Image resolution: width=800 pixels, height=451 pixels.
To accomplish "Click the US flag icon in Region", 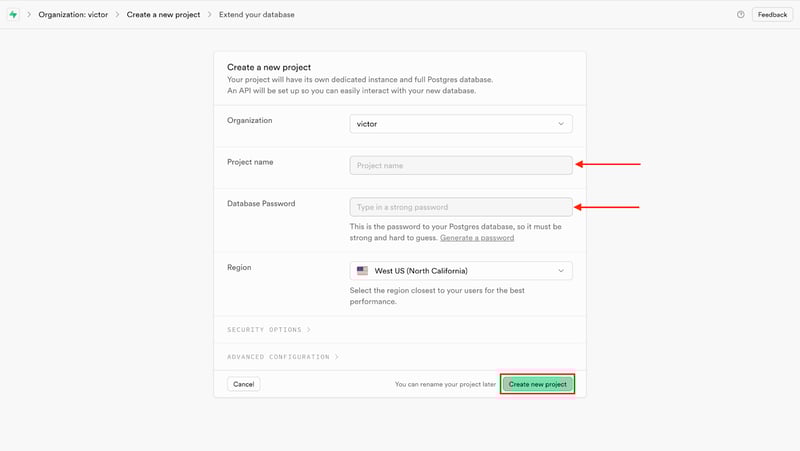I will click(362, 270).
